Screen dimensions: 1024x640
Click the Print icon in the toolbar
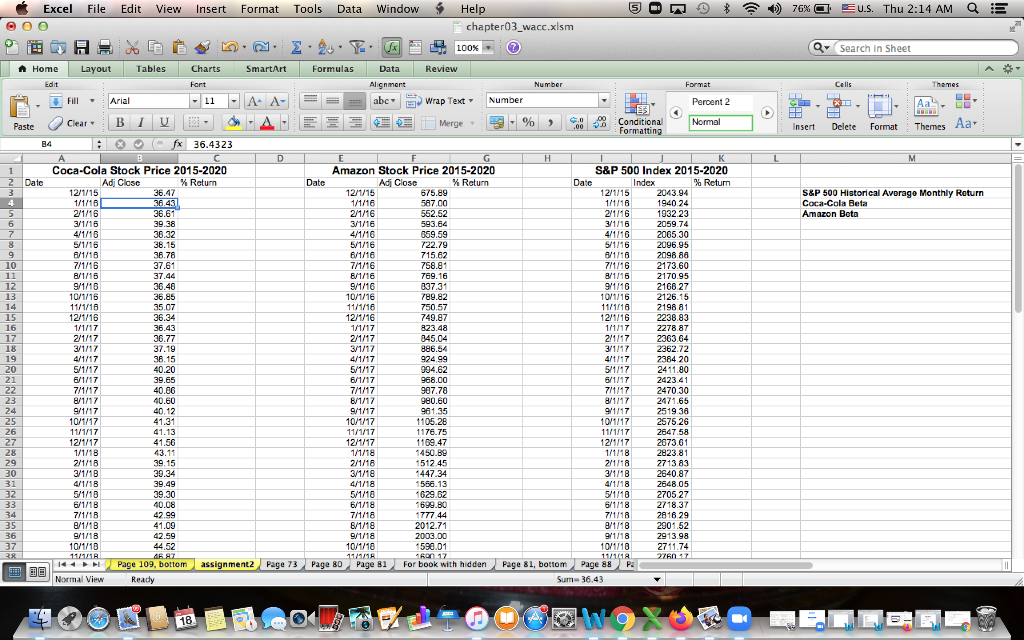(x=103, y=47)
